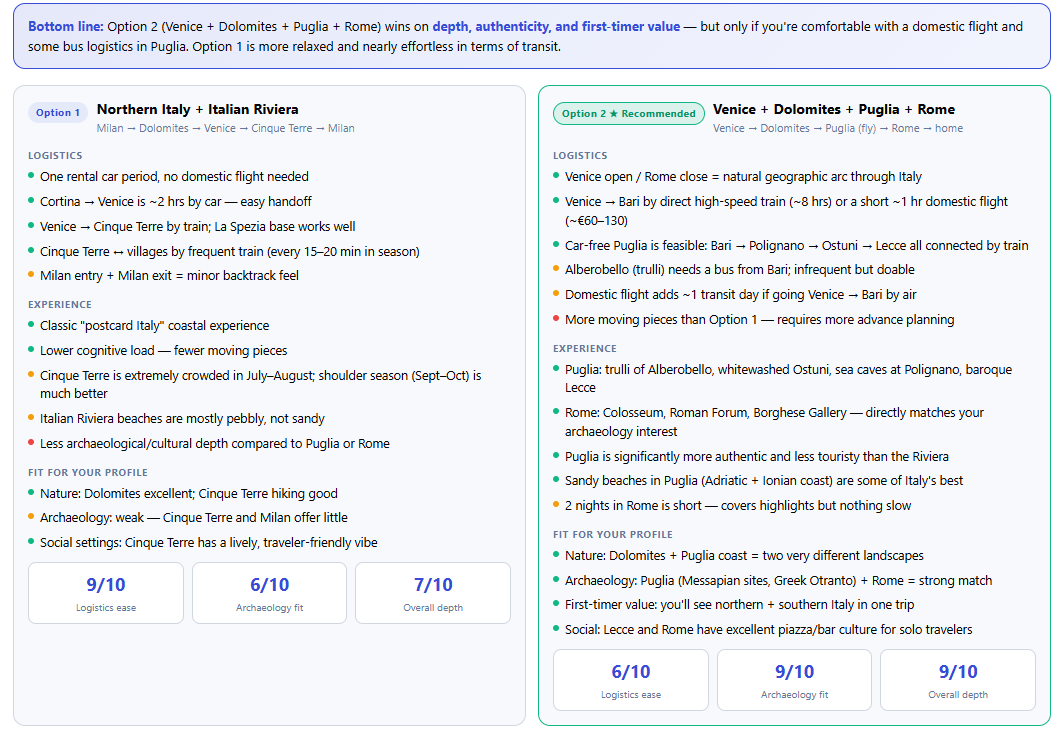Click Option 2 Archaeology fit 9/10 card

794,680
